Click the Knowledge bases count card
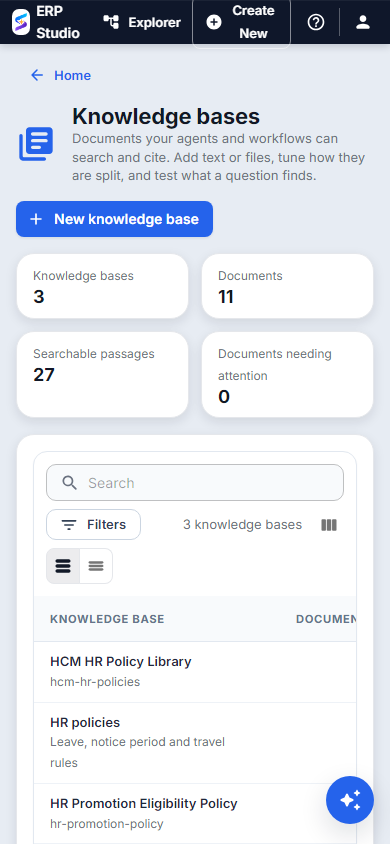The image size is (390, 844). [x=103, y=286]
